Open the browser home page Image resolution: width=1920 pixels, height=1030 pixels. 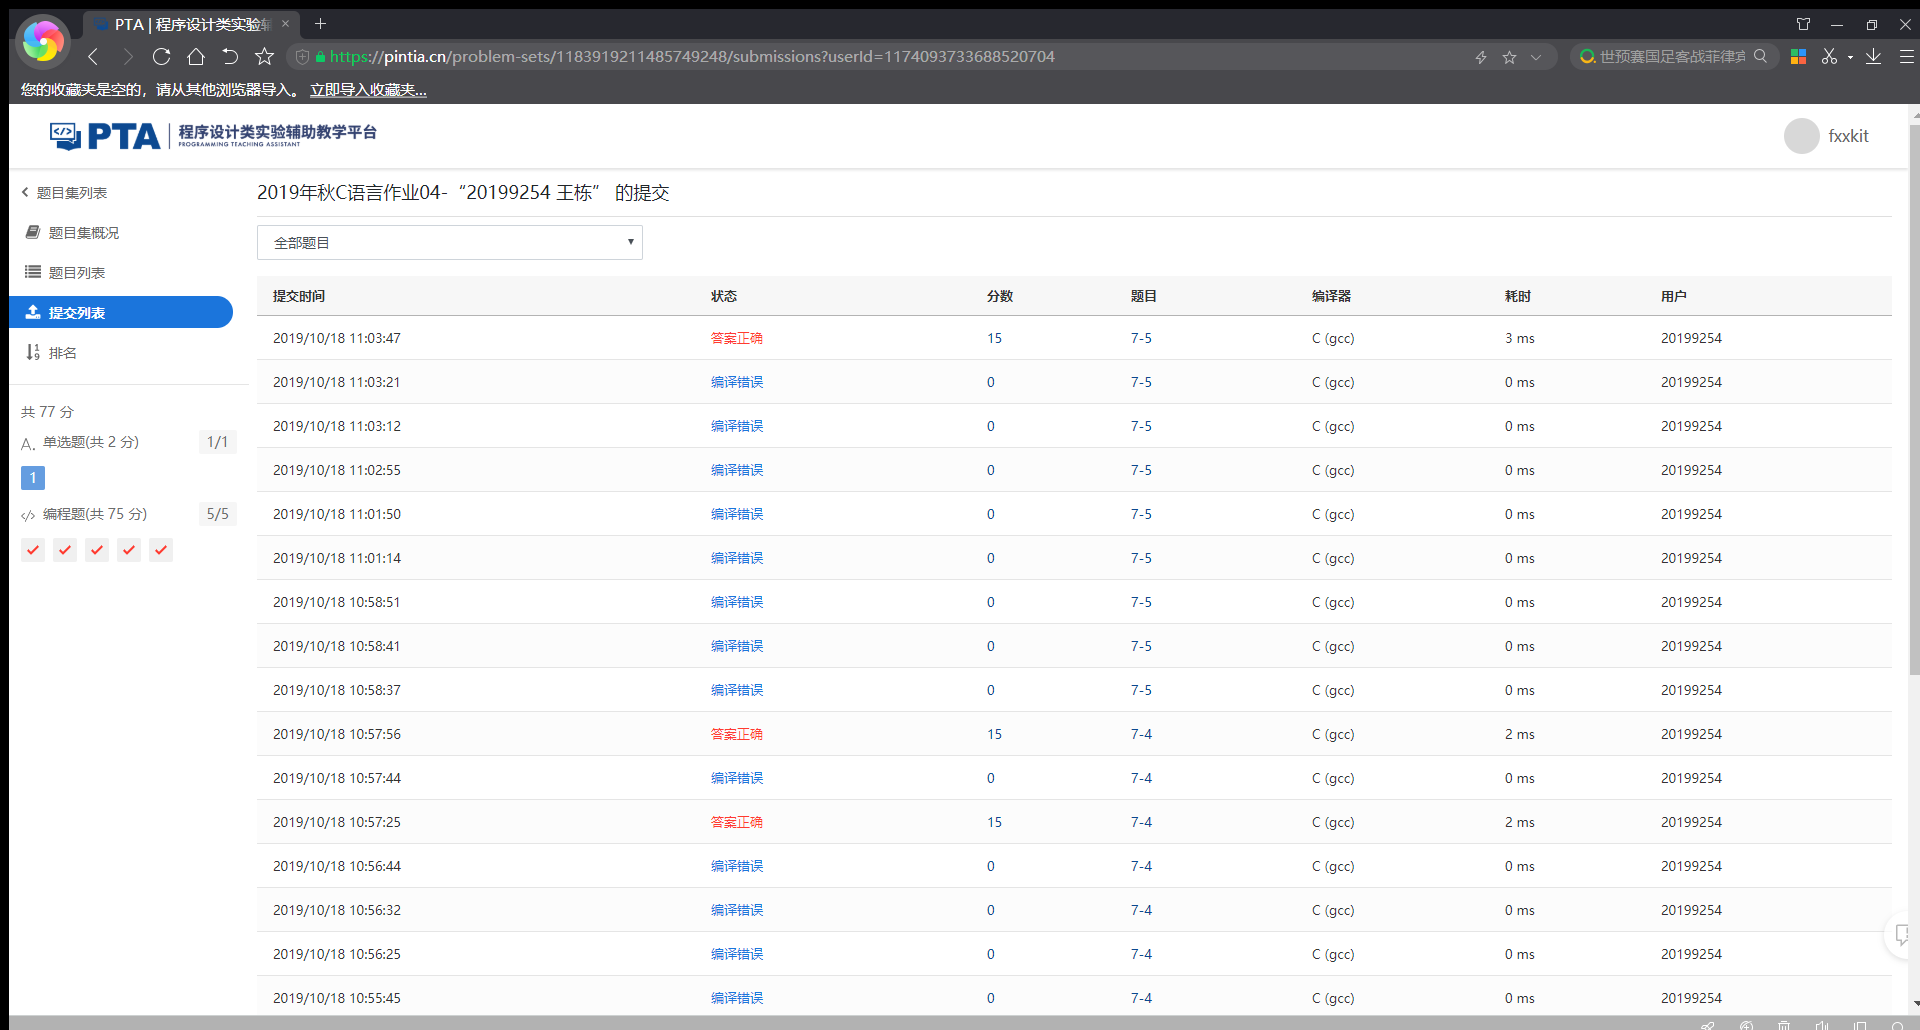(196, 57)
